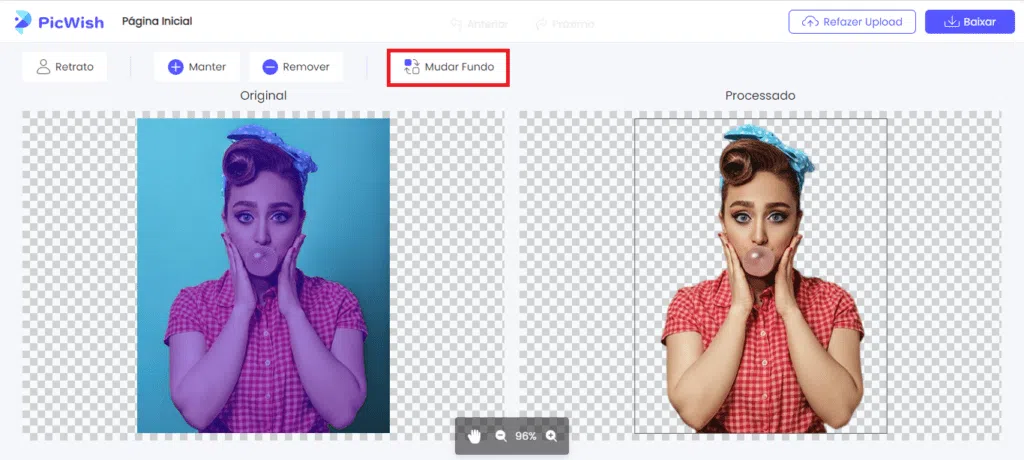1024x460 pixels.
Task: Click the Original label text
Action: coord(263,95)
